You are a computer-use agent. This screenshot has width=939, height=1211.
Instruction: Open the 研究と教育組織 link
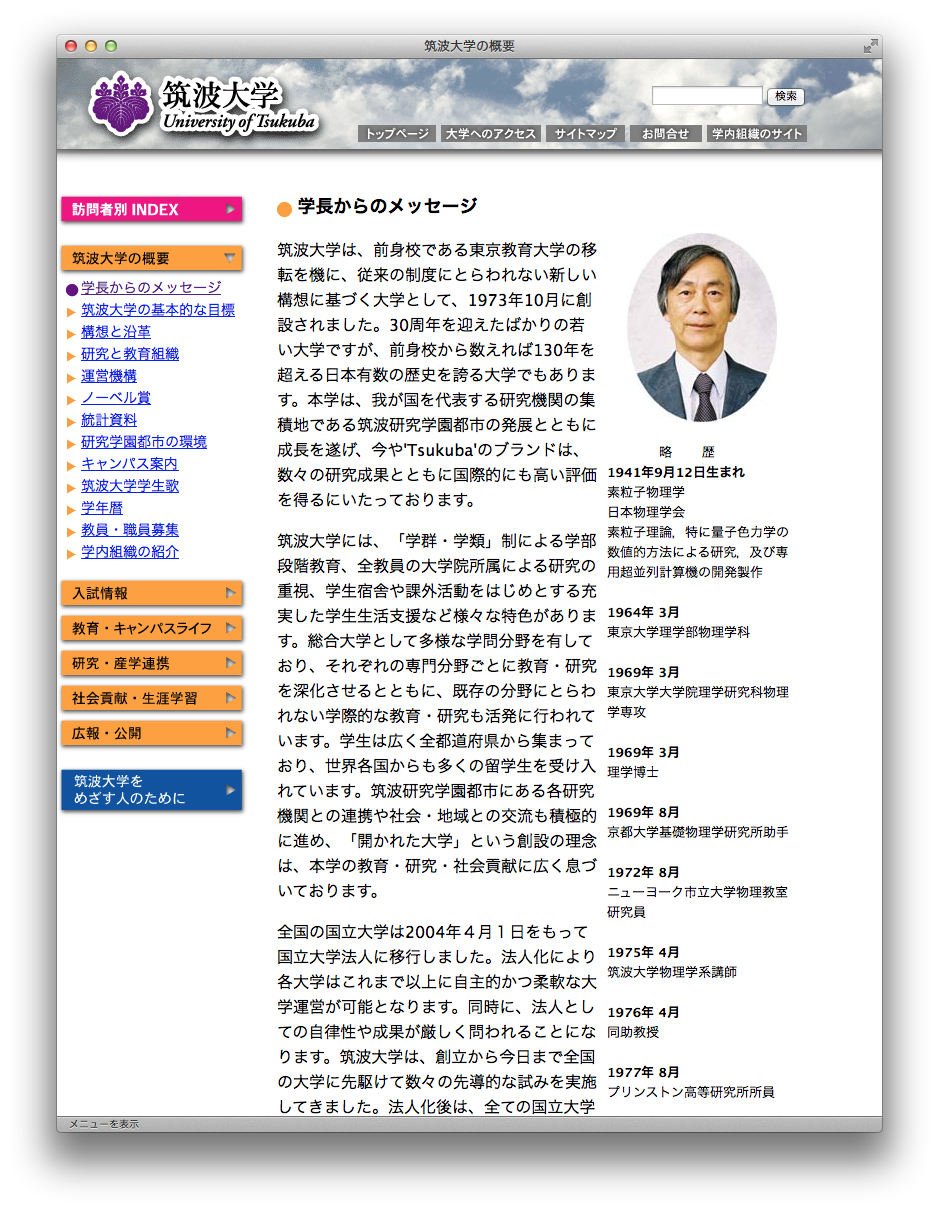coord(130,354)
